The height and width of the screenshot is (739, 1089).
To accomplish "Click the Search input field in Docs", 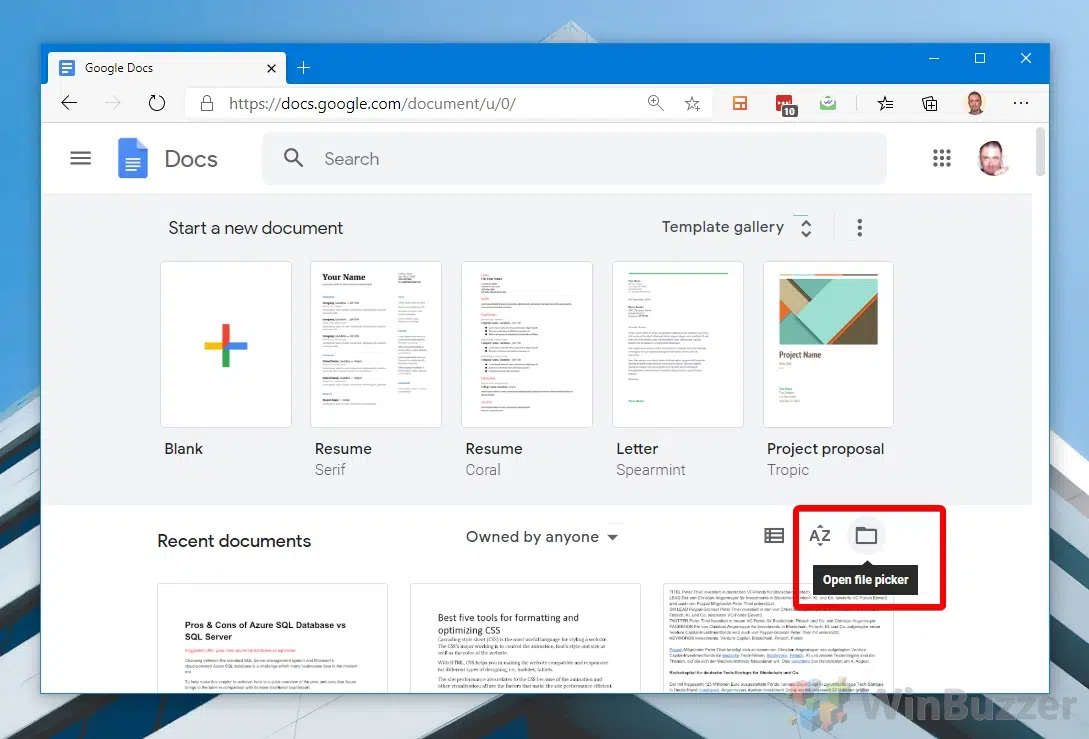I will pos(574,158).
